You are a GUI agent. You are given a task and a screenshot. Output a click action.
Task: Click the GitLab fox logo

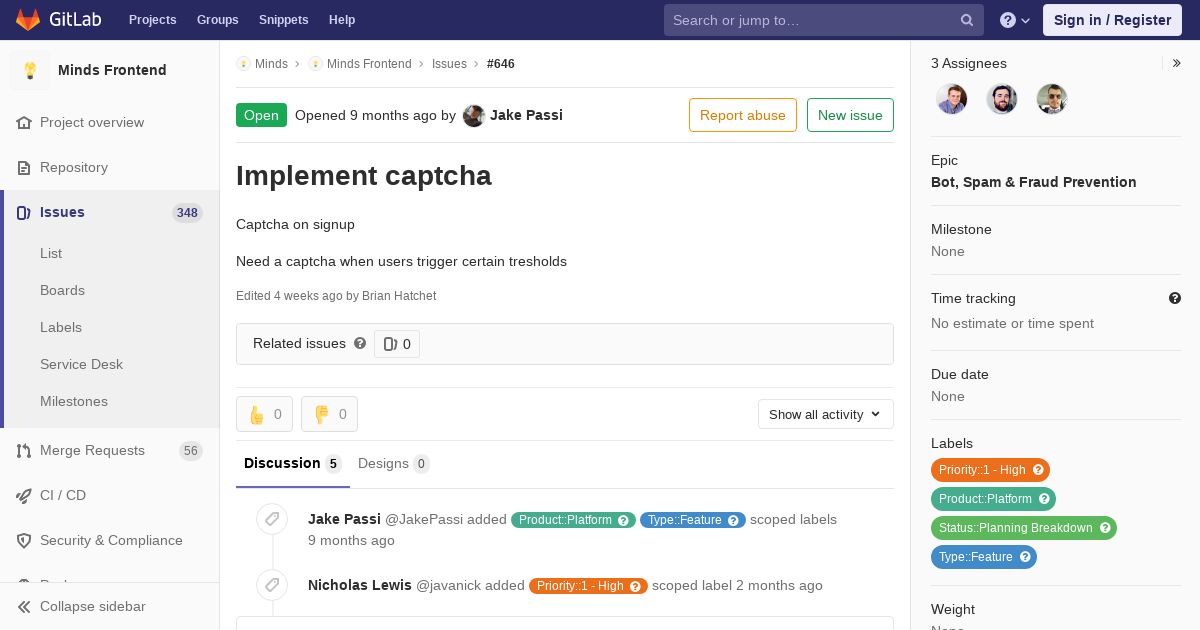pos(28,20)
